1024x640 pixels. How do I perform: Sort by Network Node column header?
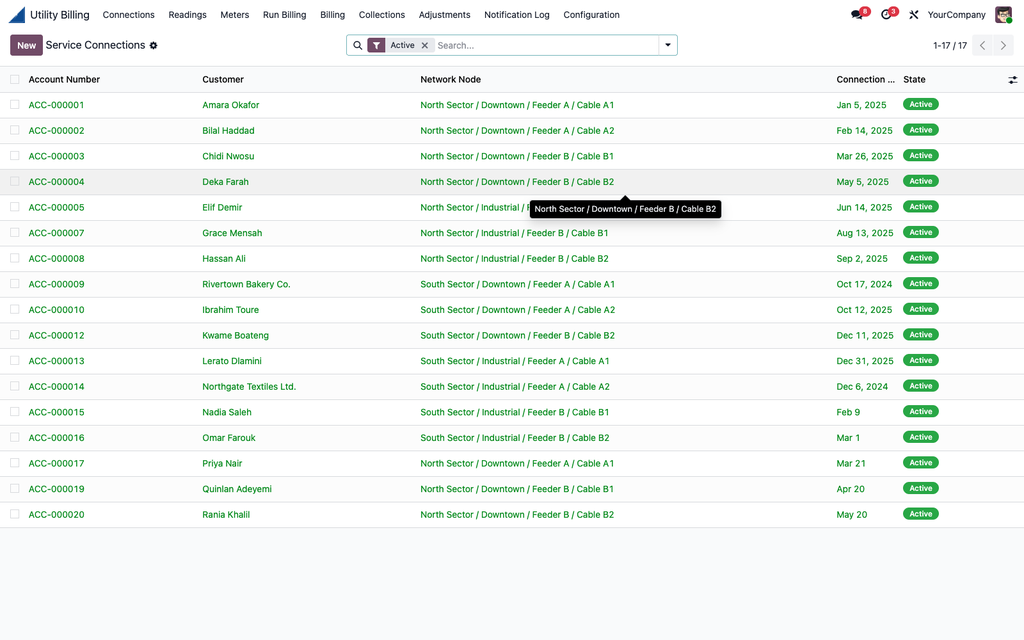[451, 80]
